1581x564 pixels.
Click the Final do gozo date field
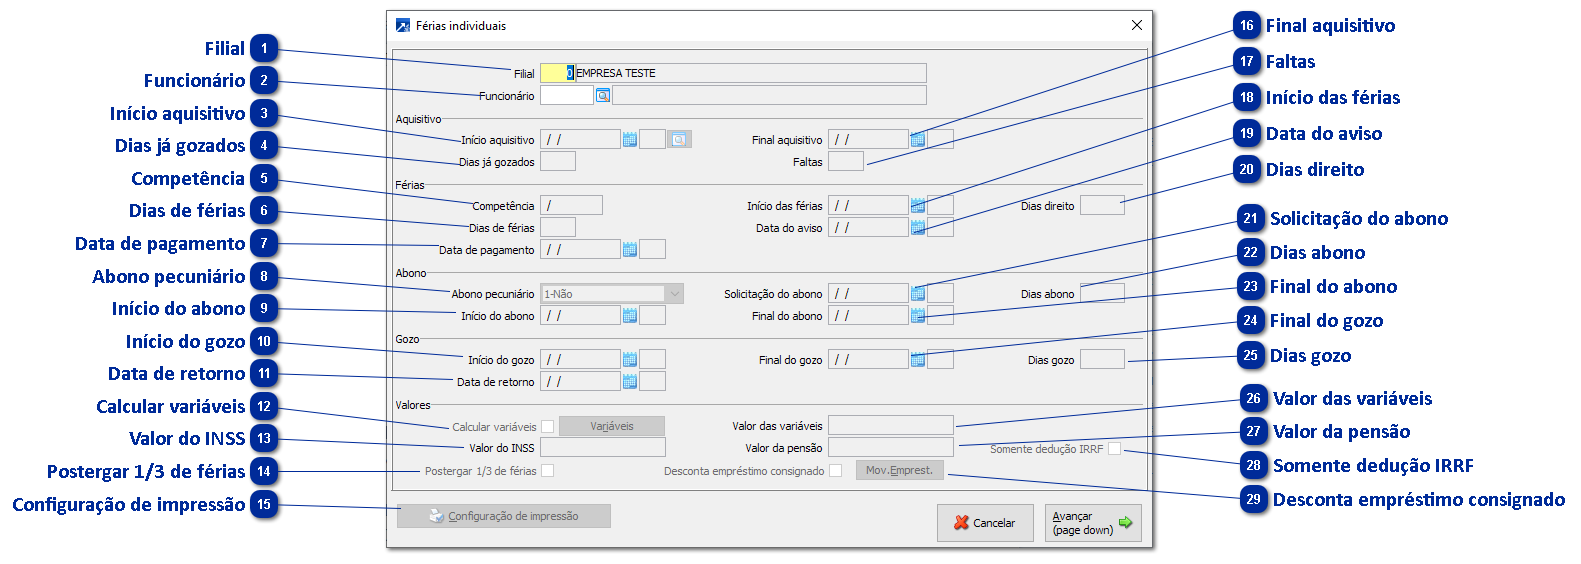point(868,359)
